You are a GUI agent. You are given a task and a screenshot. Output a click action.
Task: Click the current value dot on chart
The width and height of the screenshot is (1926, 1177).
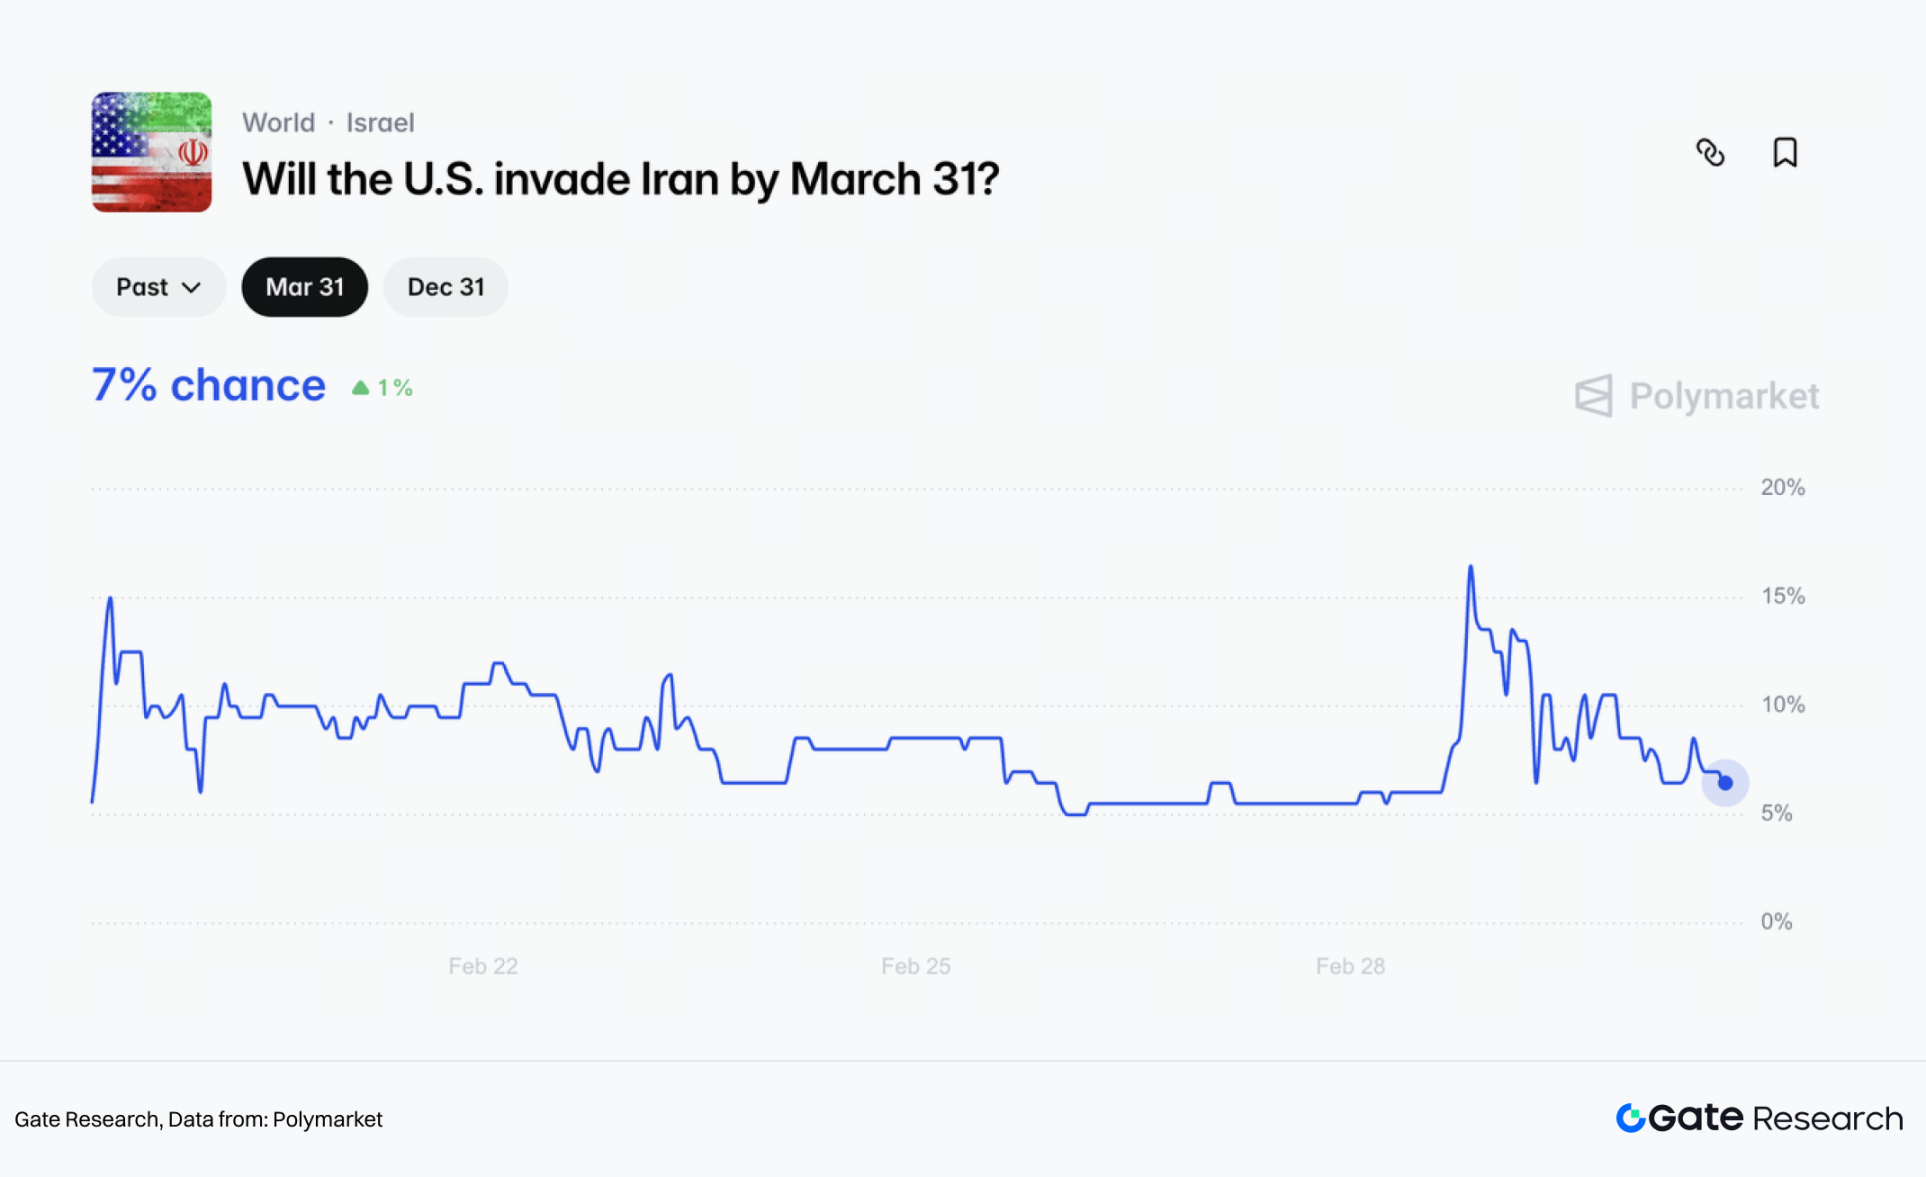pos(1725,783)
